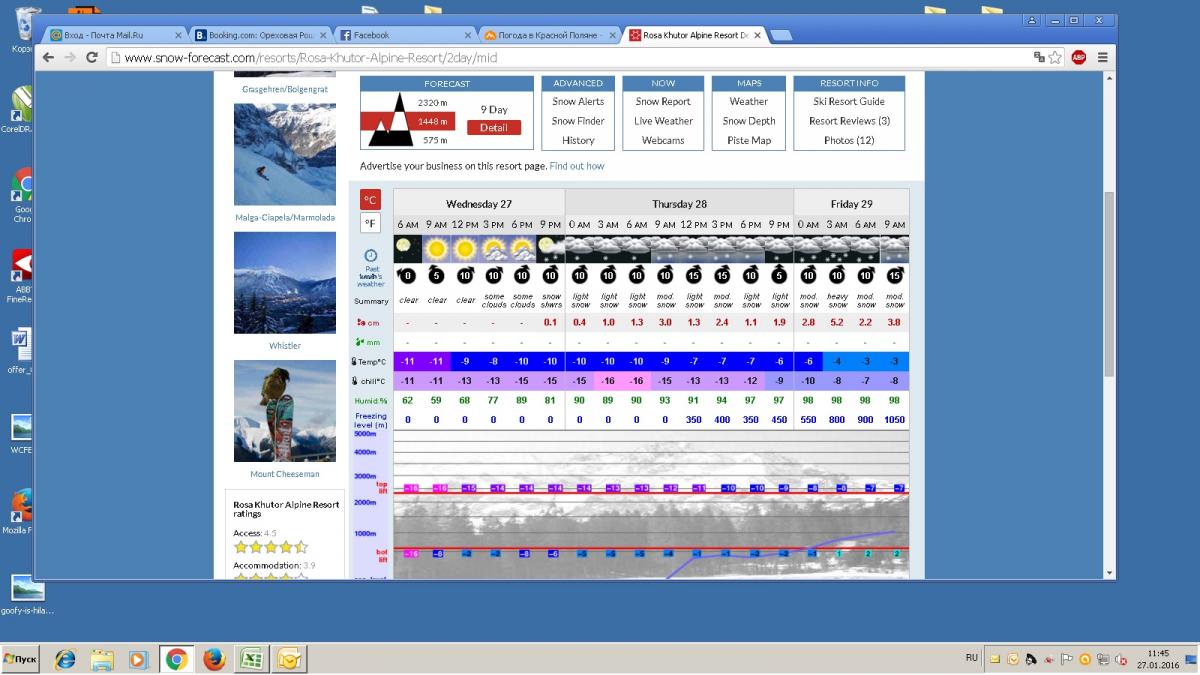Open the translate page icon in address bar

[1039, 58]
